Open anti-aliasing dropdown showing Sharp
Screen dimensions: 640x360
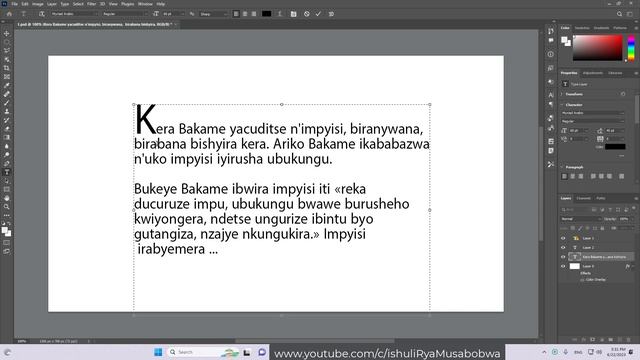pos(213,14)
